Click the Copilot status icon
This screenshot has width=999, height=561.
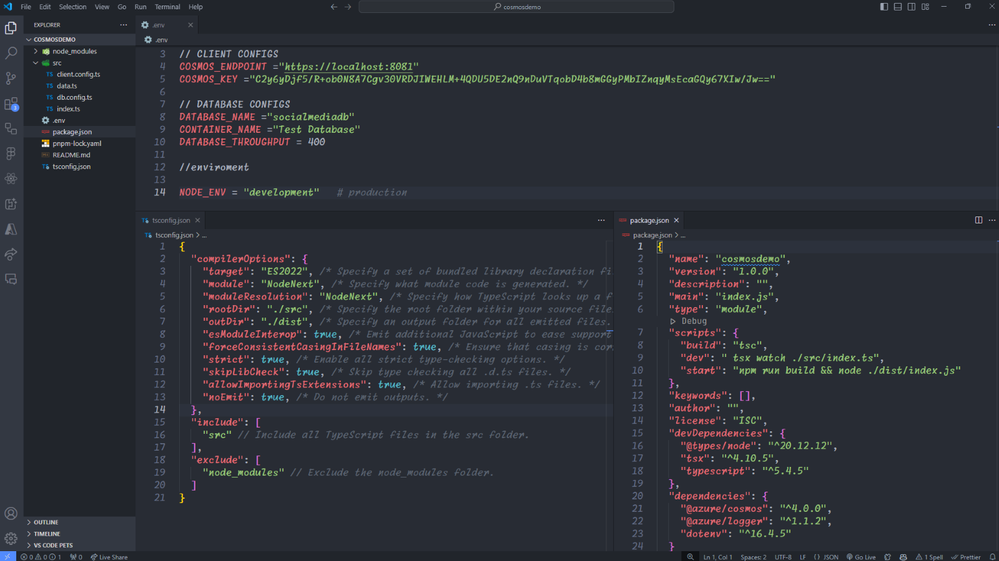point(903,557)
